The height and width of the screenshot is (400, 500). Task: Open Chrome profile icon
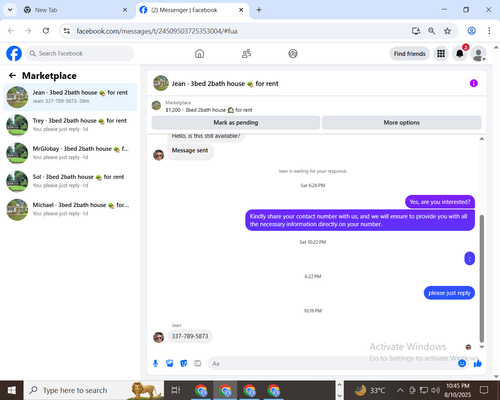[471, 31]
